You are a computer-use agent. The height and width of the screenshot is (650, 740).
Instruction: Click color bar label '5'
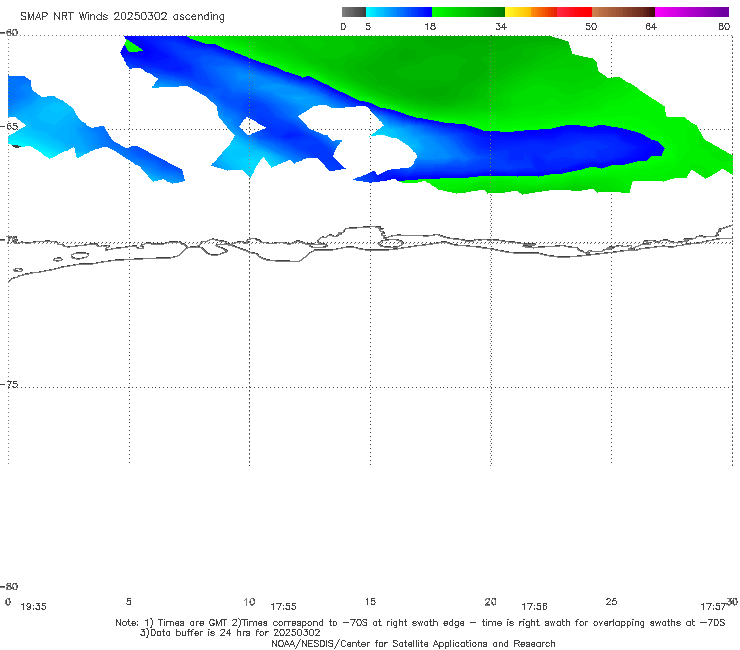point(368,26)
